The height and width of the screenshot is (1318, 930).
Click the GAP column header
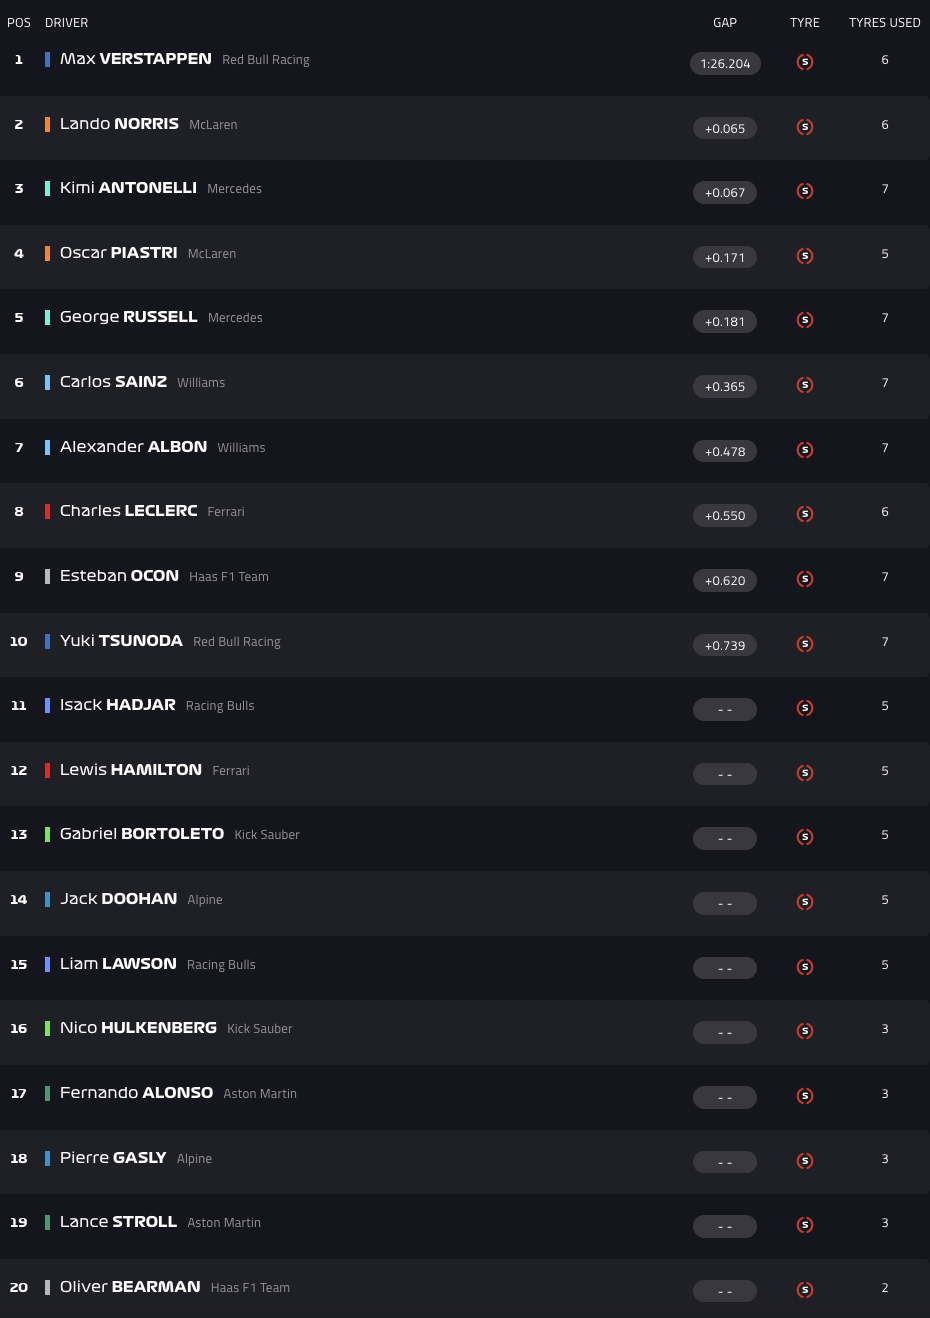click(725, 22)
